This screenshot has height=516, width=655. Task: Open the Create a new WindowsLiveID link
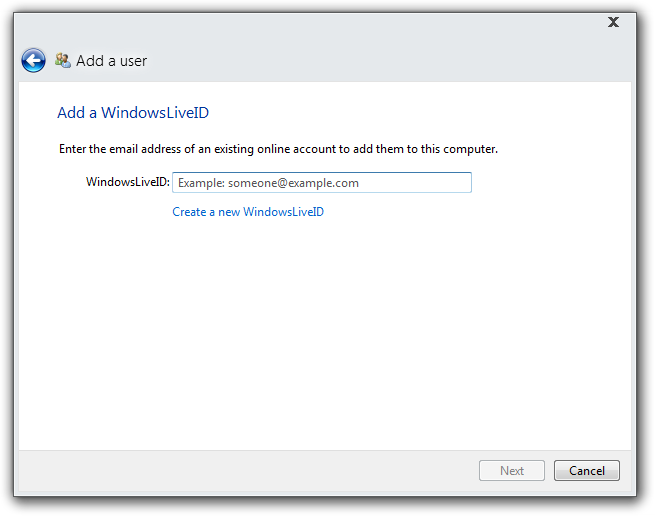click(248, 212)
